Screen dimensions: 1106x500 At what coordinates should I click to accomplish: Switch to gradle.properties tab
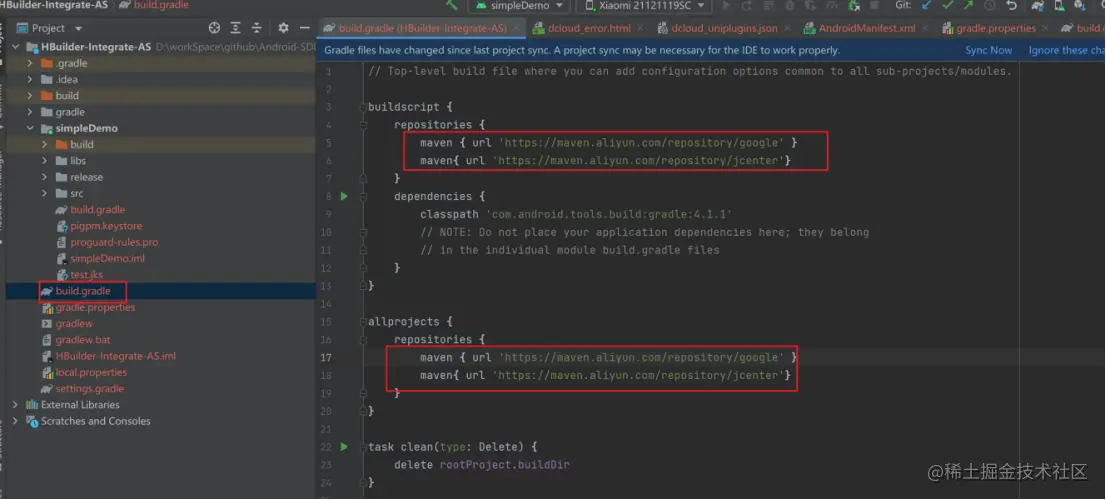click(x=995, y=29)
